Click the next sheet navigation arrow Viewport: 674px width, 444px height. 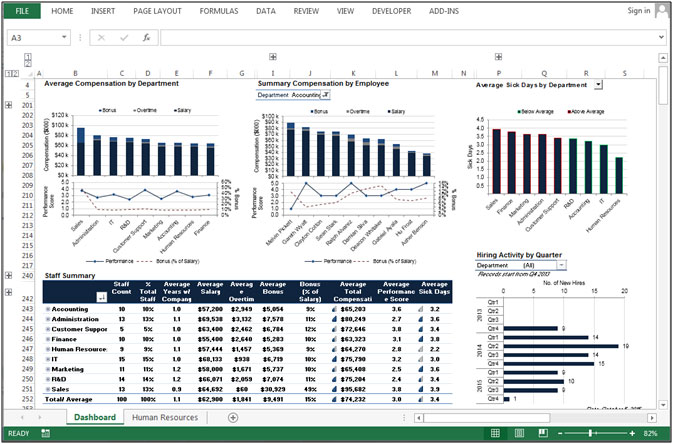tap(40, 417)
